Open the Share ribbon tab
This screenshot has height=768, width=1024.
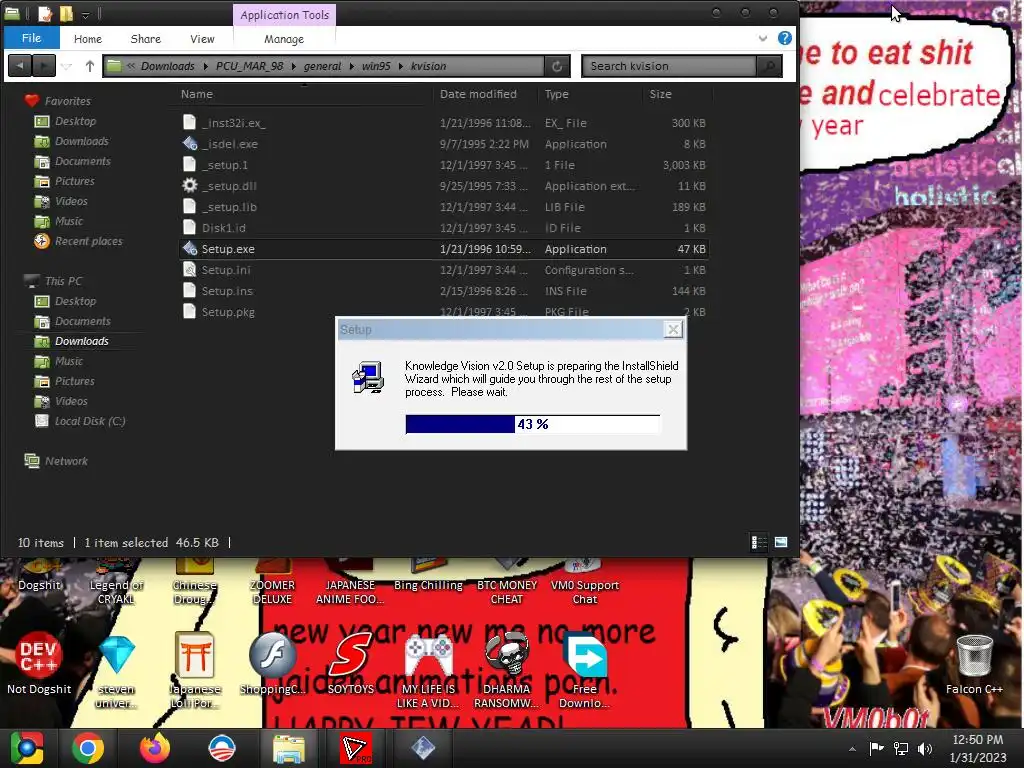point(146,39)
